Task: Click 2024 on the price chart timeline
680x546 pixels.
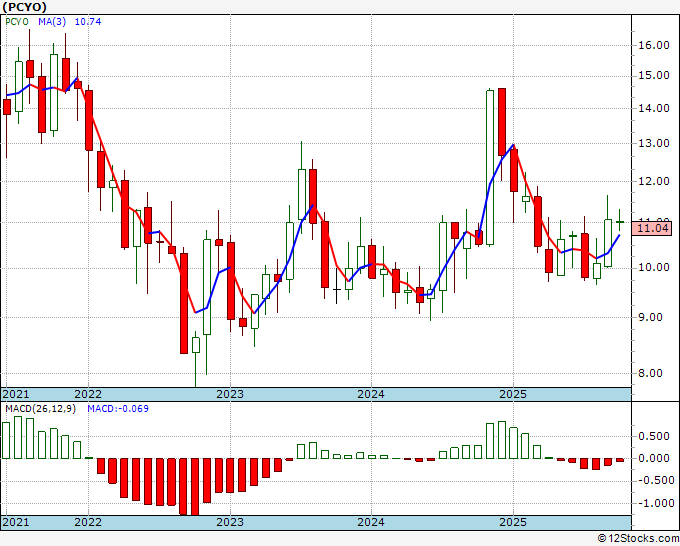Action: (x=371, y=394)
